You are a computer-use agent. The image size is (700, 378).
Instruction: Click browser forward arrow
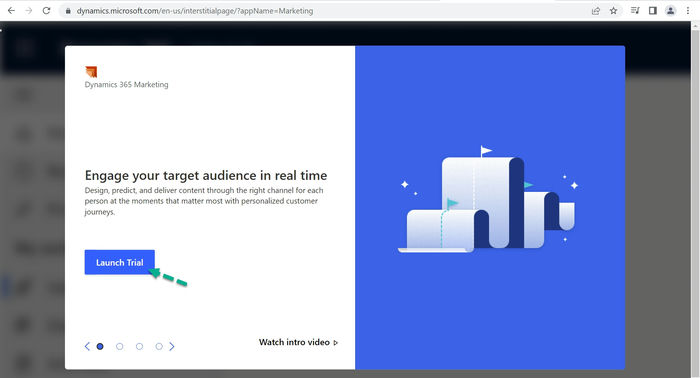[29, 11]
